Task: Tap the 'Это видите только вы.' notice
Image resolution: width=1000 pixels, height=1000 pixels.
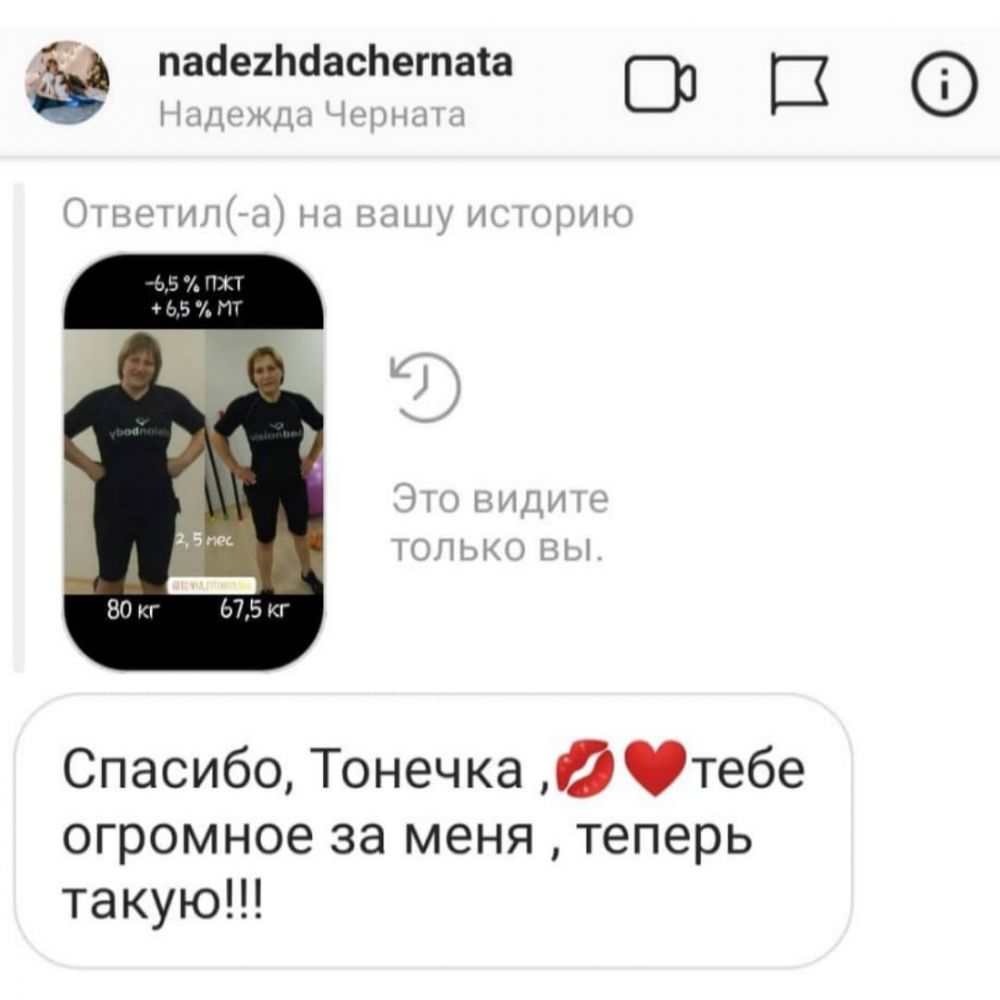Action: [500, 523]
